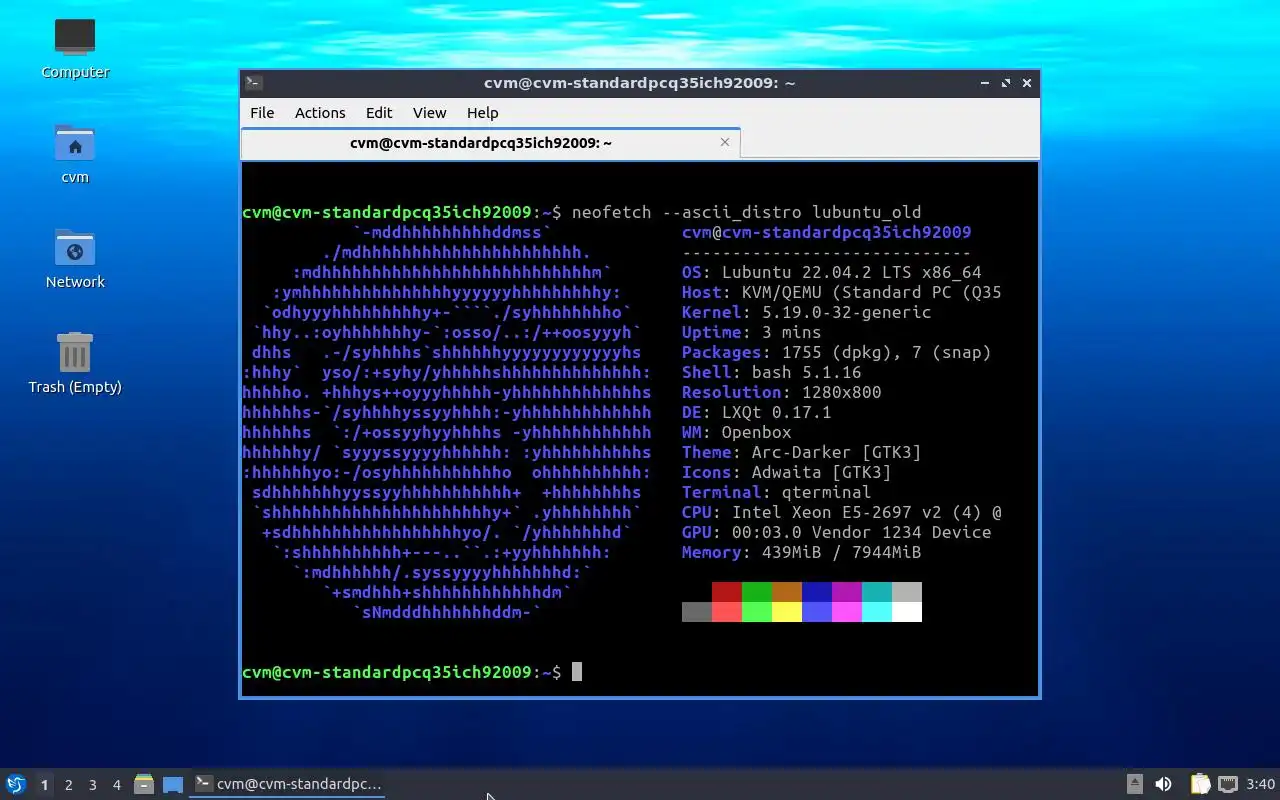This screenshot has width=1280, height=800.
Task: Click the bright yellow color block
Action: click(787, 612)
